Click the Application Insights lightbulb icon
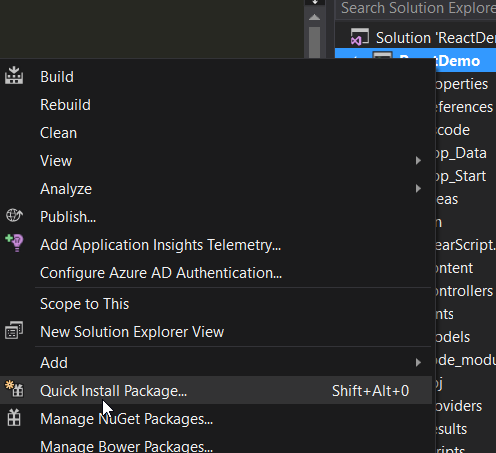This screenshot has width=496, height=453. pyautogui.click(x=14, y=243)
